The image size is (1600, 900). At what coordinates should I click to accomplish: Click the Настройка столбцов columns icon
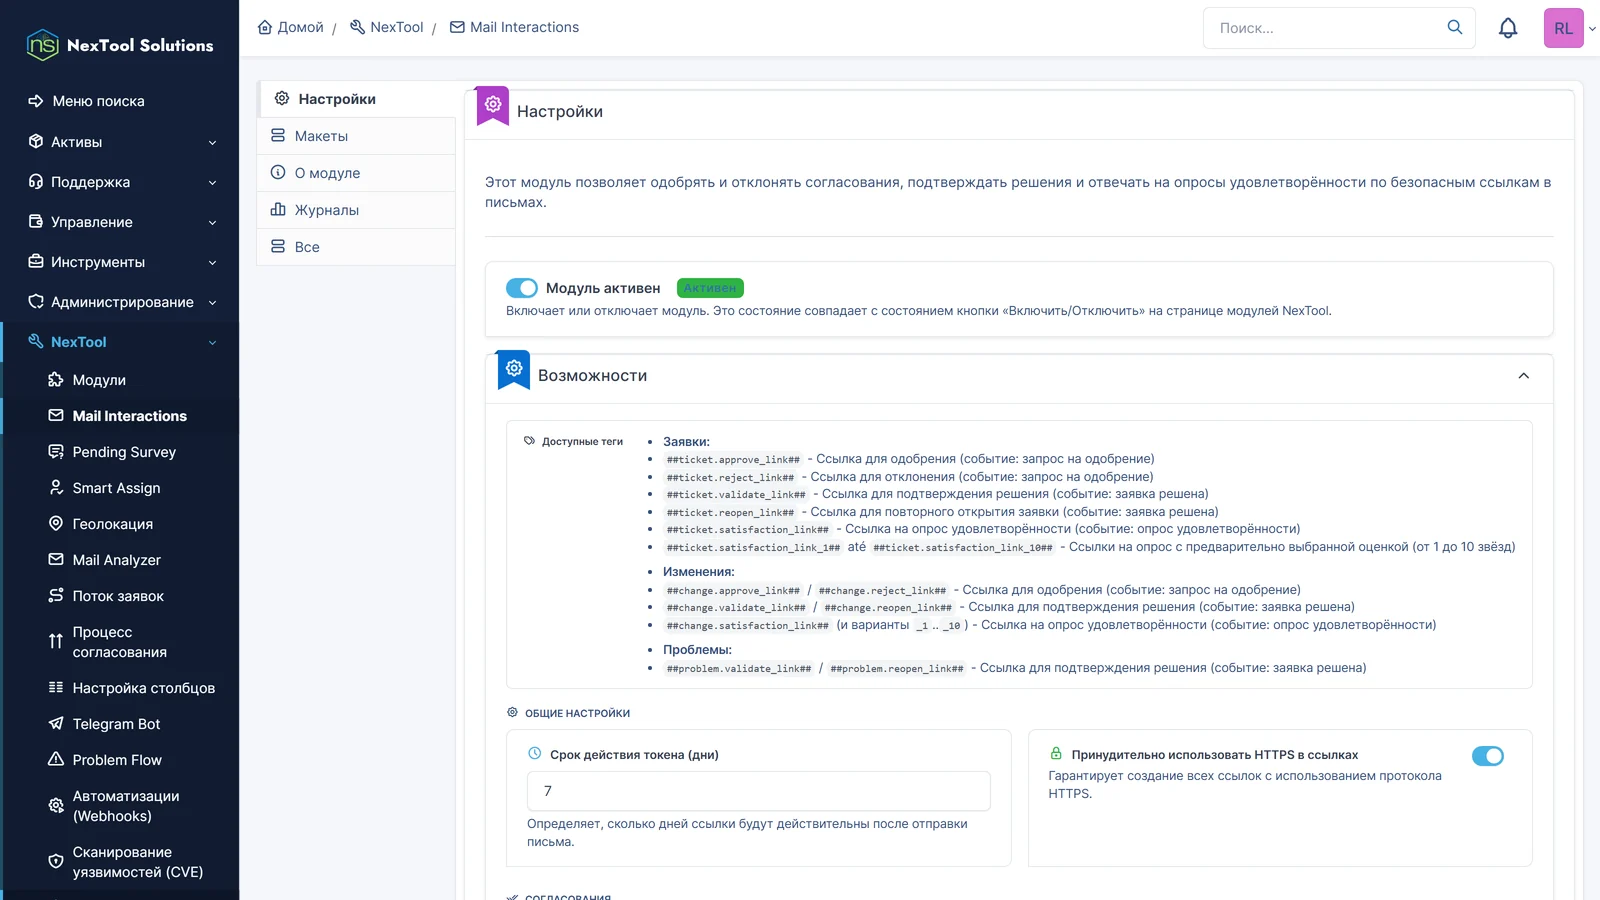coord(56,688)
